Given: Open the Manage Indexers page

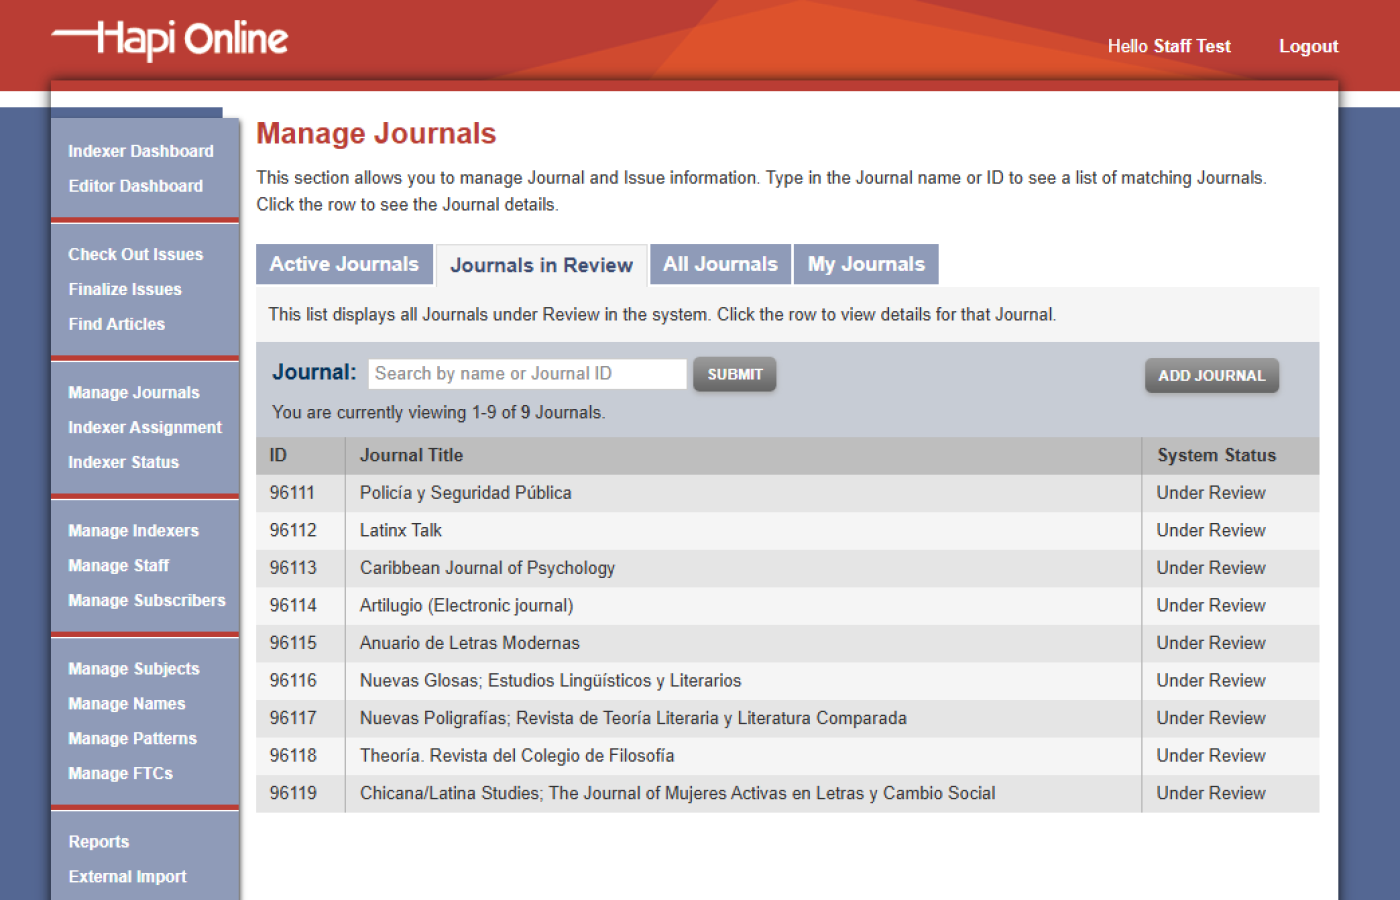Looking at the screenshot, I should tap(133, 530).
